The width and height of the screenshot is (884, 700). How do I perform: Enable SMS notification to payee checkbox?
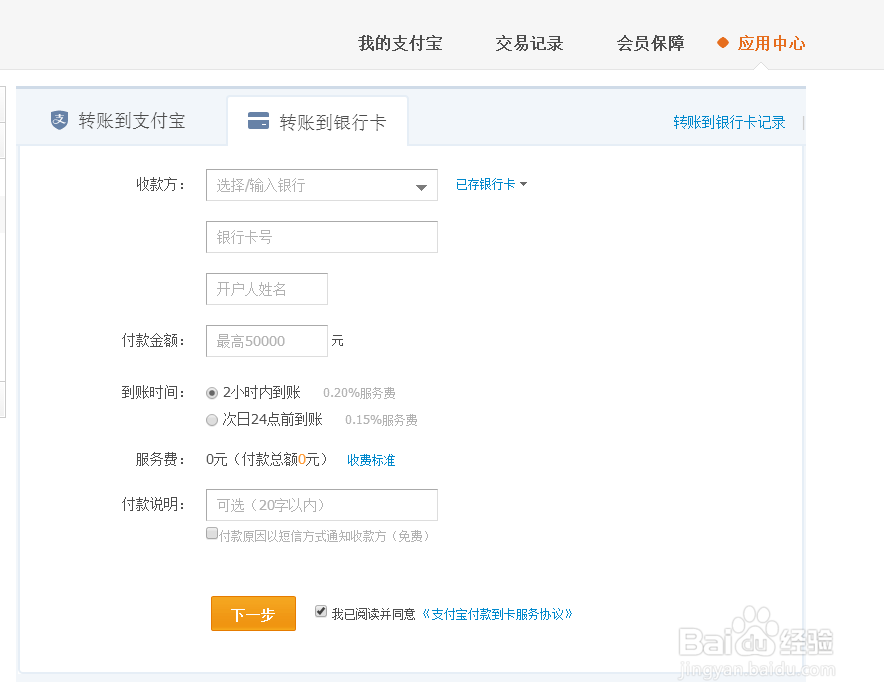(212, 533)
